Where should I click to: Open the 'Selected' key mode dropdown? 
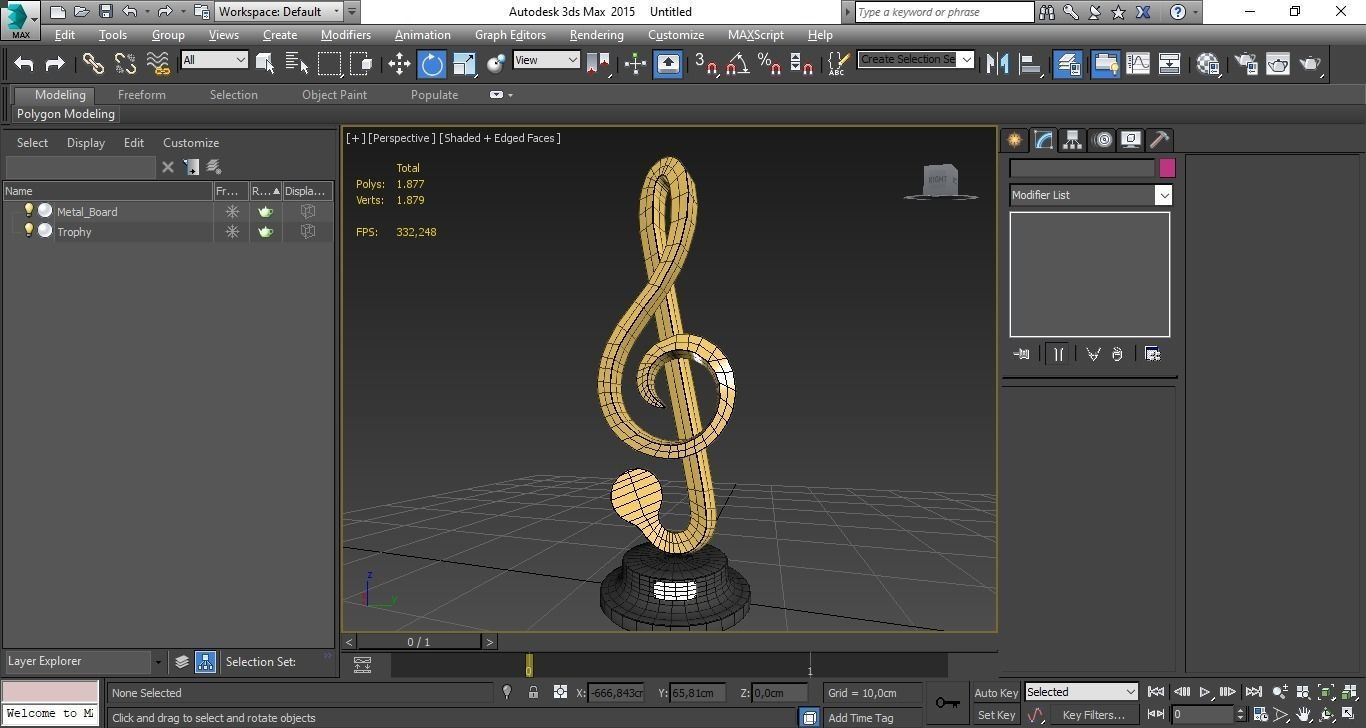coord(1081,692)
